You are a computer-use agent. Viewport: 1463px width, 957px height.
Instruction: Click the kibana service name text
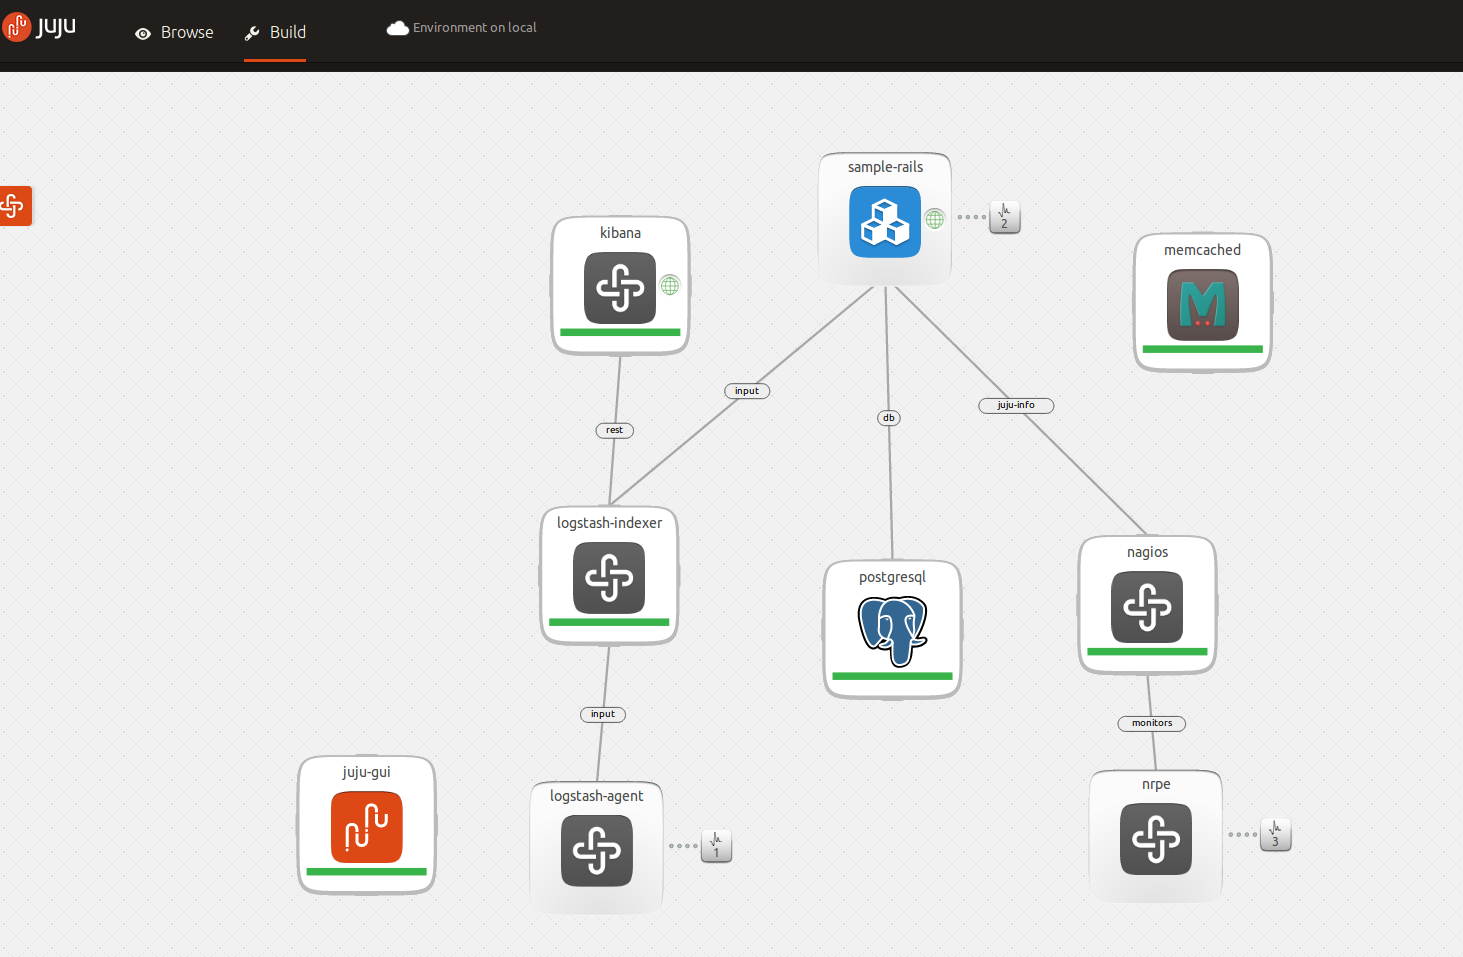tap(620, 233)
